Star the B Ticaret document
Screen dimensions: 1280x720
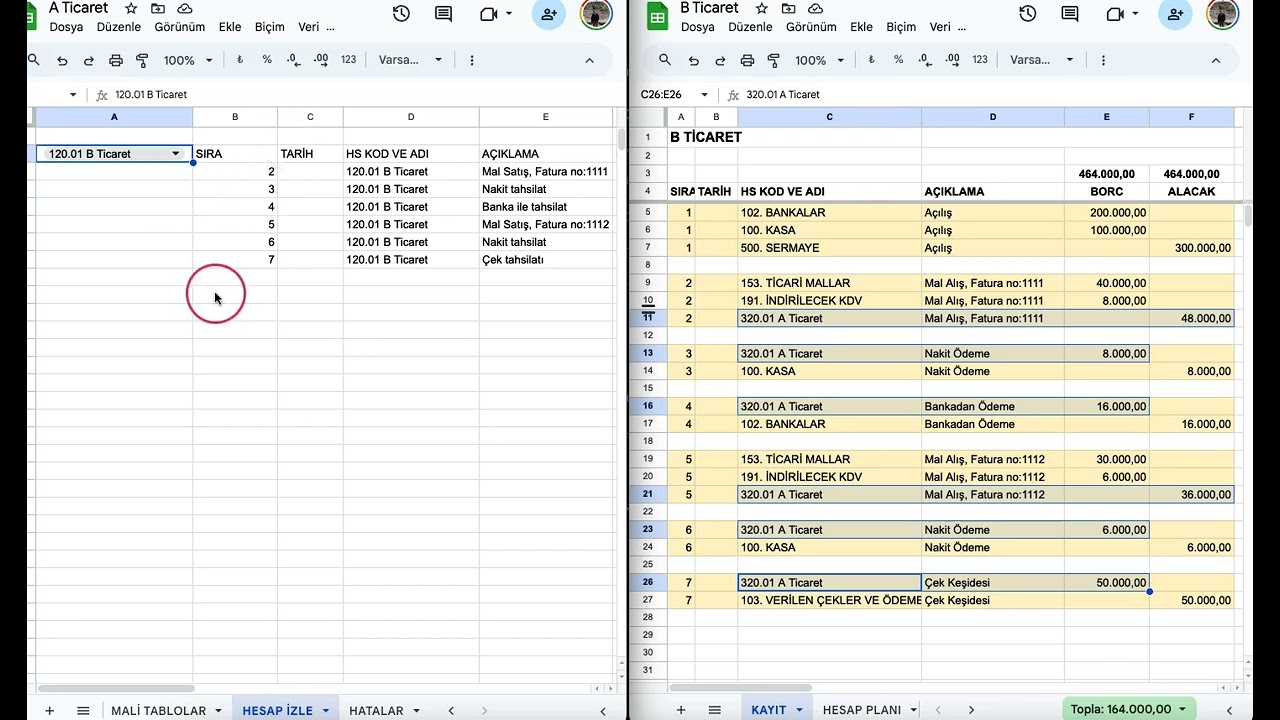coord(762,8)
